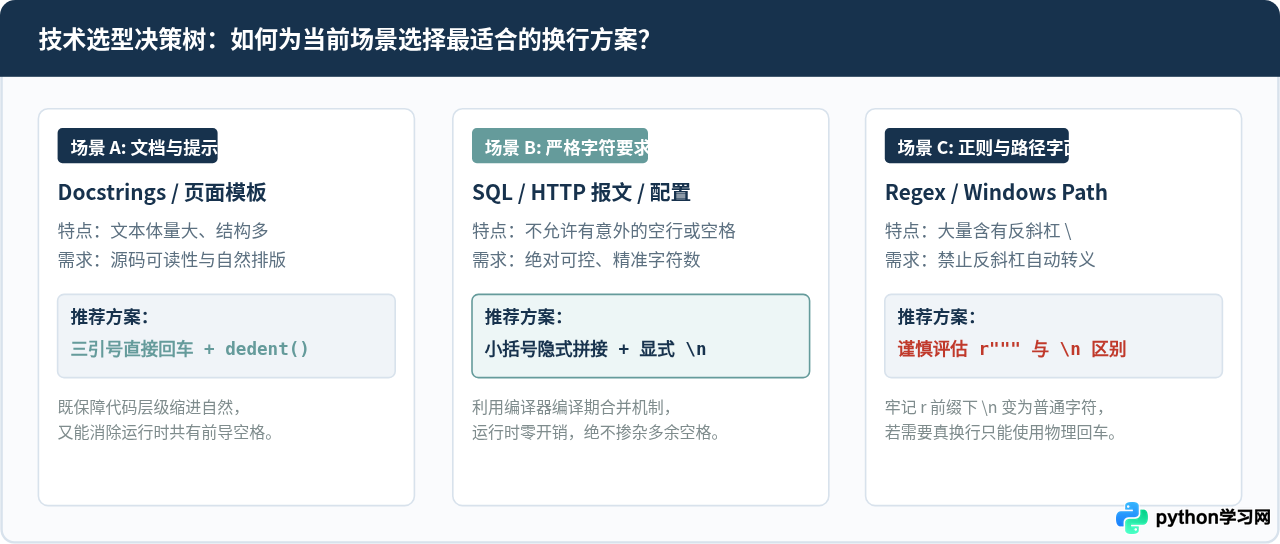Select the '场景 B: 严格字符要求' badge
The width and height of the screenshot is (1280, 544).
[x=560, y=147]
